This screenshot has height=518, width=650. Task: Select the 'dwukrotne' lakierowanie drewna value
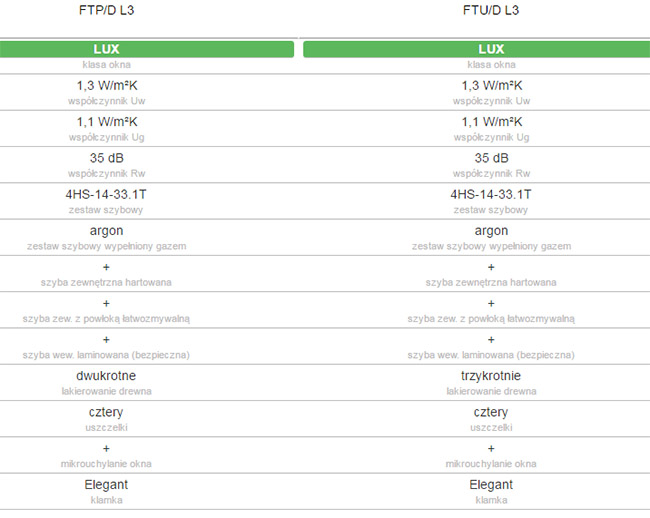106,376
